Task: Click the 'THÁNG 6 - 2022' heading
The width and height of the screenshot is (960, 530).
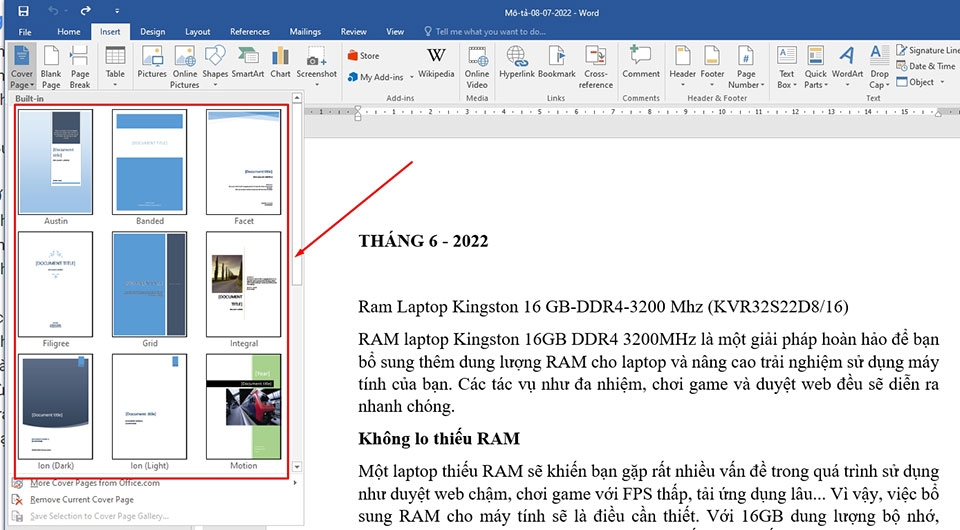Action: (x=423, y=241)
